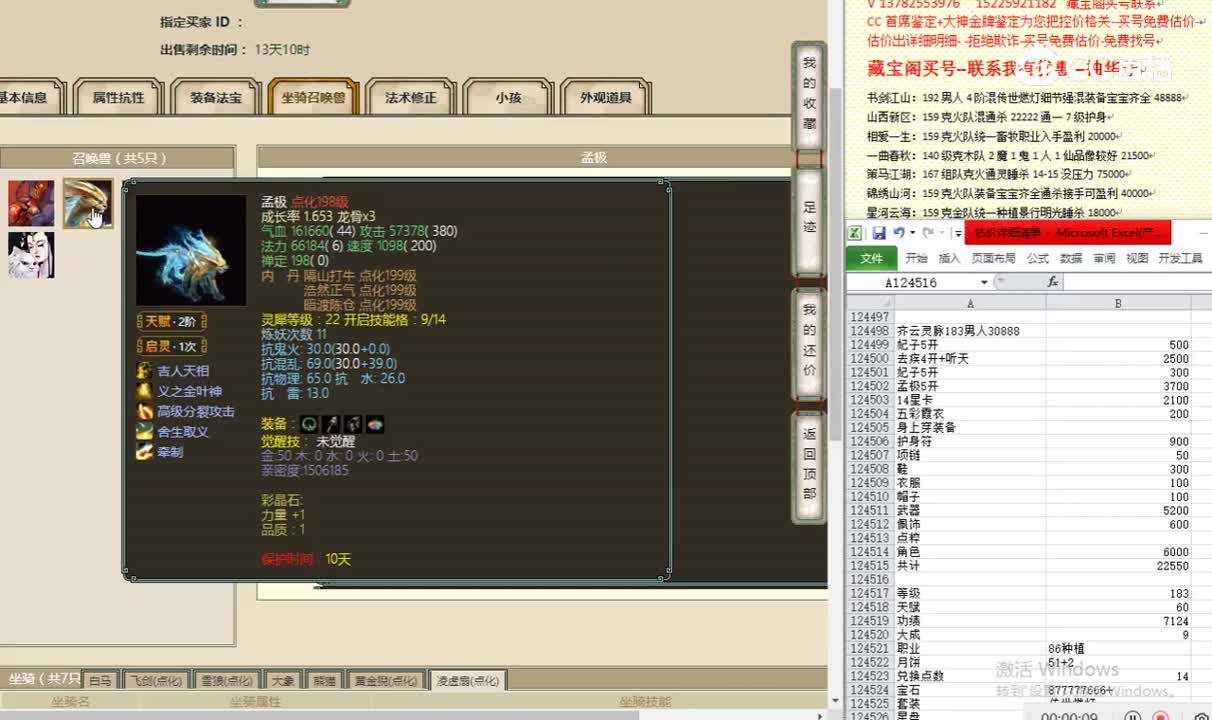Screen dimensions: 1212x720
Task: Select the golden Mengji pet thumbnail
Action: coord(87,203)
